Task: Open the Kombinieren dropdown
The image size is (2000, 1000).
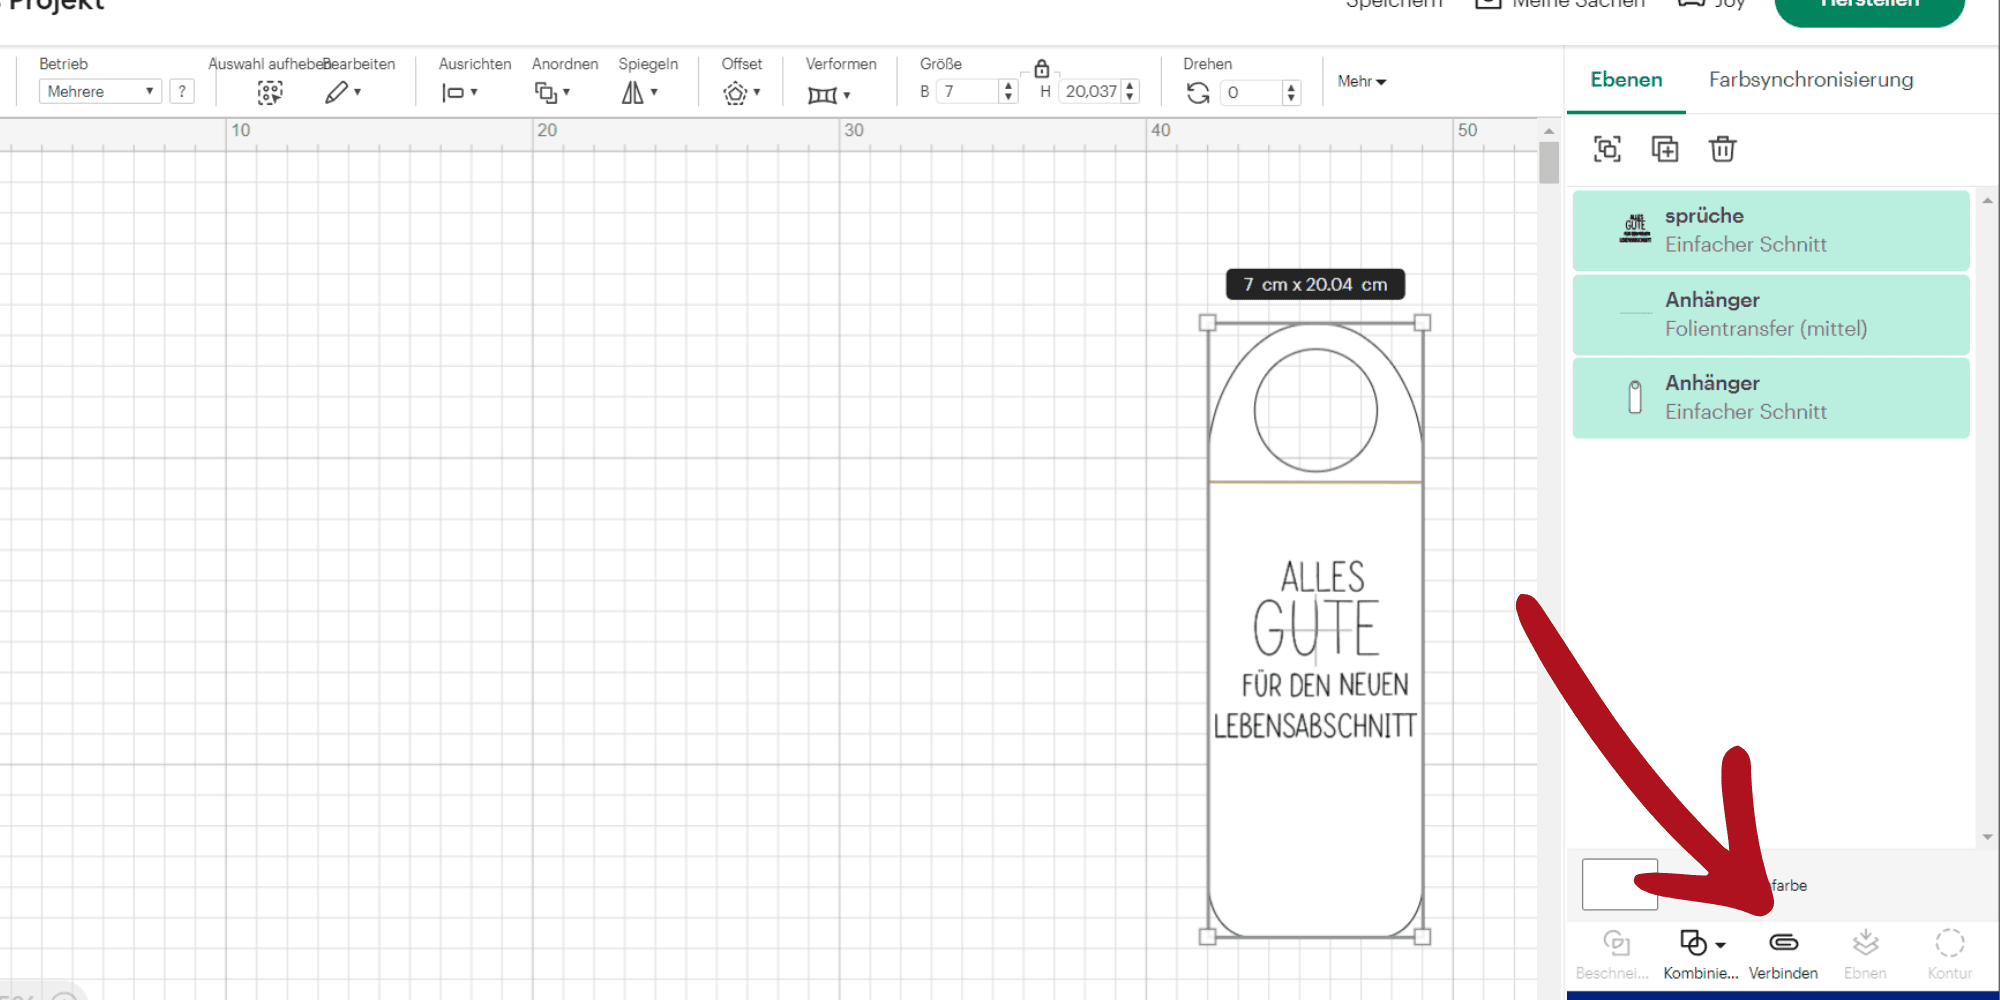Action: [x=1701, y=943]
